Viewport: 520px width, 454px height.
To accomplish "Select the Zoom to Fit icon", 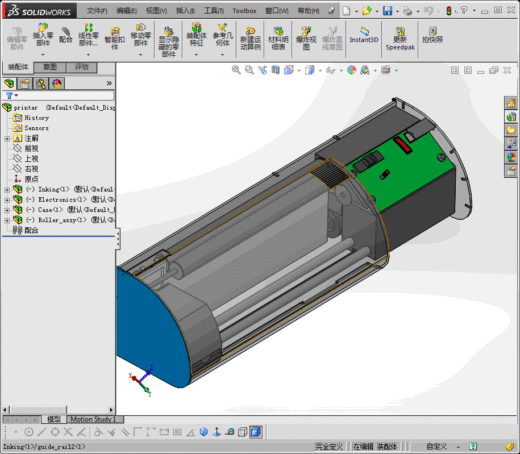I will pyautogui.click(x=236, y=70).
